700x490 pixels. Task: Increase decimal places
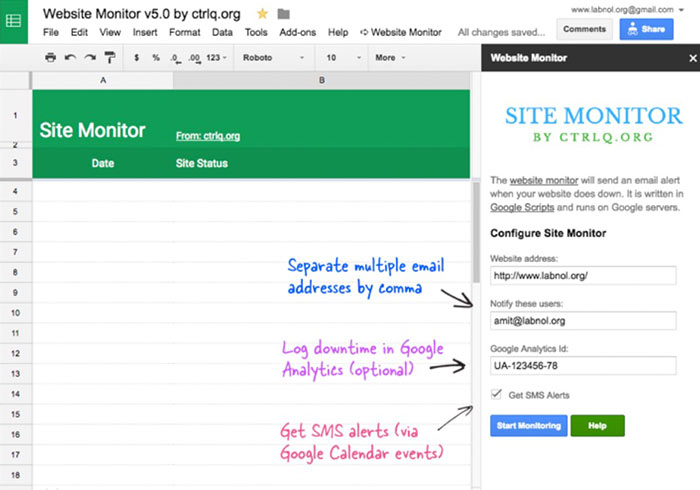tap(195, 58)
